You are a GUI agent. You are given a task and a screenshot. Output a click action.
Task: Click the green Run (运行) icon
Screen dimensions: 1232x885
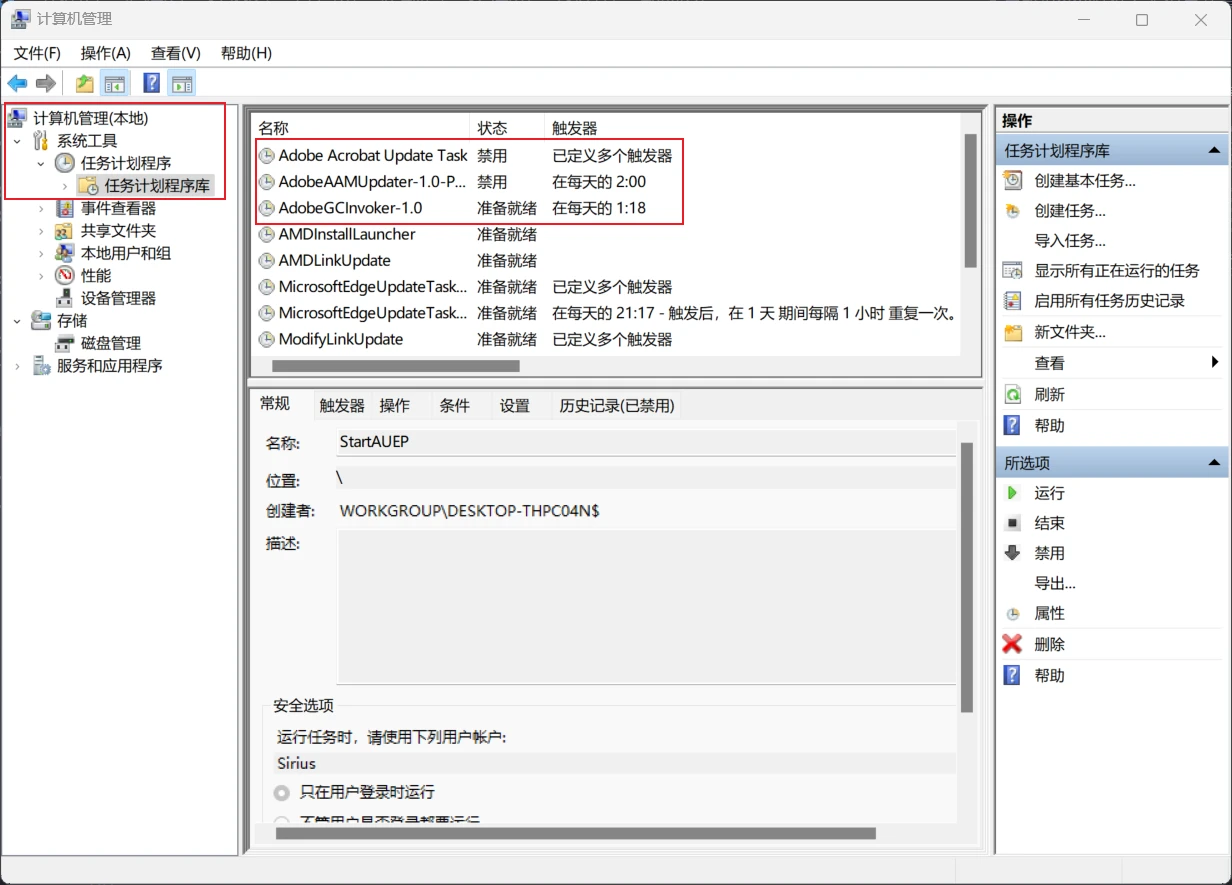coord(1013,493)
